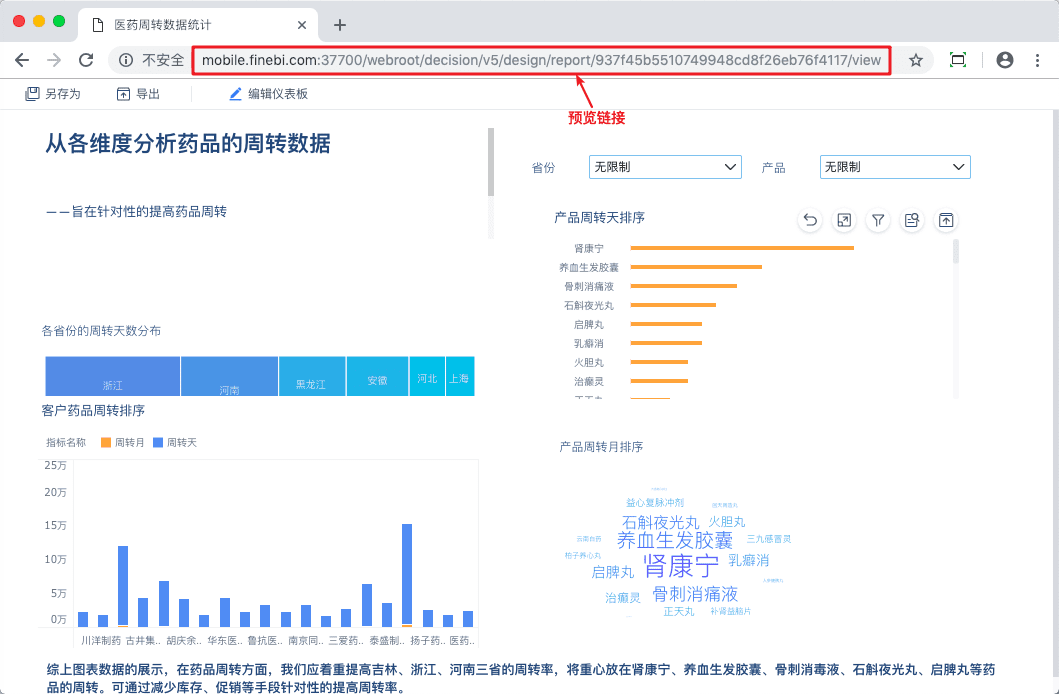Viewport: 1059px width, 694px height.
Task: Click the title text box scrollbar
Action: click(x=491, y=162)
